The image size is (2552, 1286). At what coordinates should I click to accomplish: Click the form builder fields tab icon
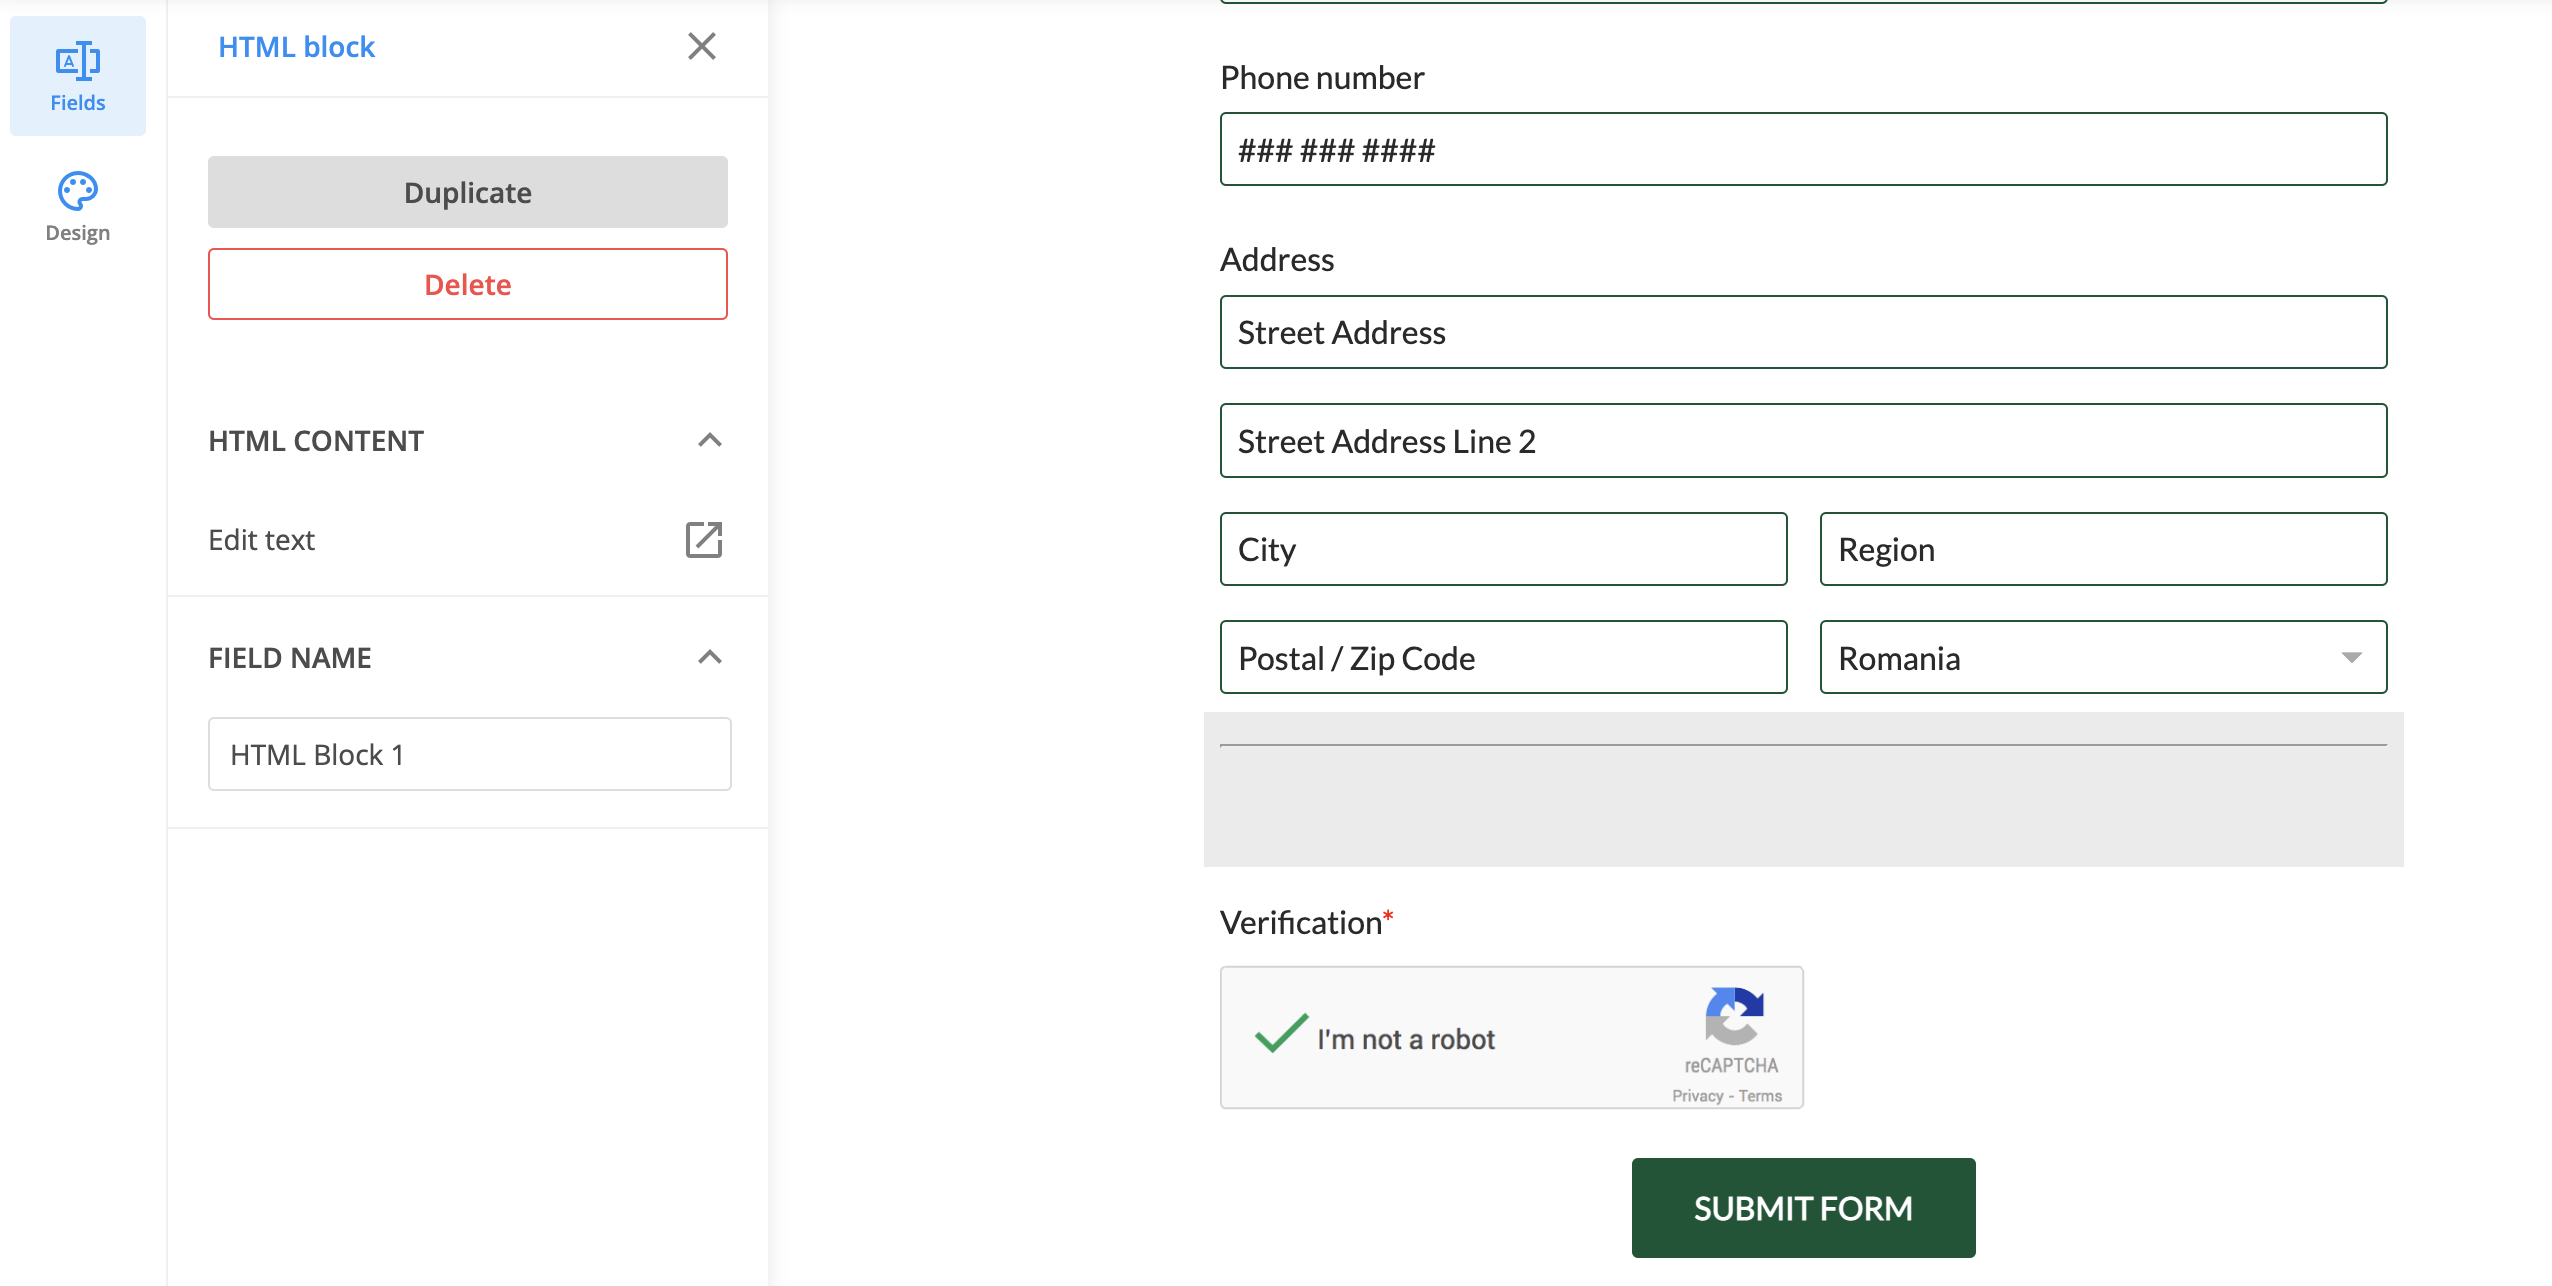pos(77,61)
